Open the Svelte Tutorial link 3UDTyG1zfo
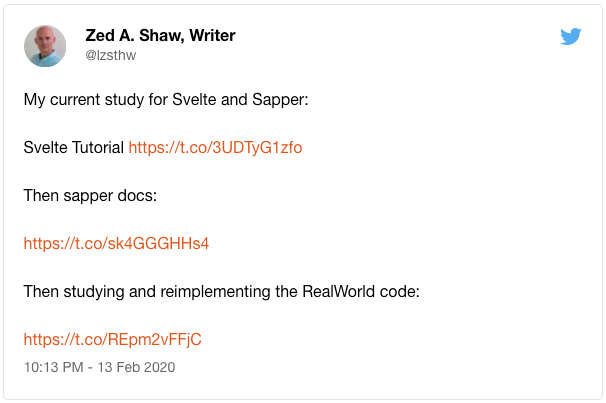Image resolution: width=606 pixels, height=403 pixels. pos(215,148)
